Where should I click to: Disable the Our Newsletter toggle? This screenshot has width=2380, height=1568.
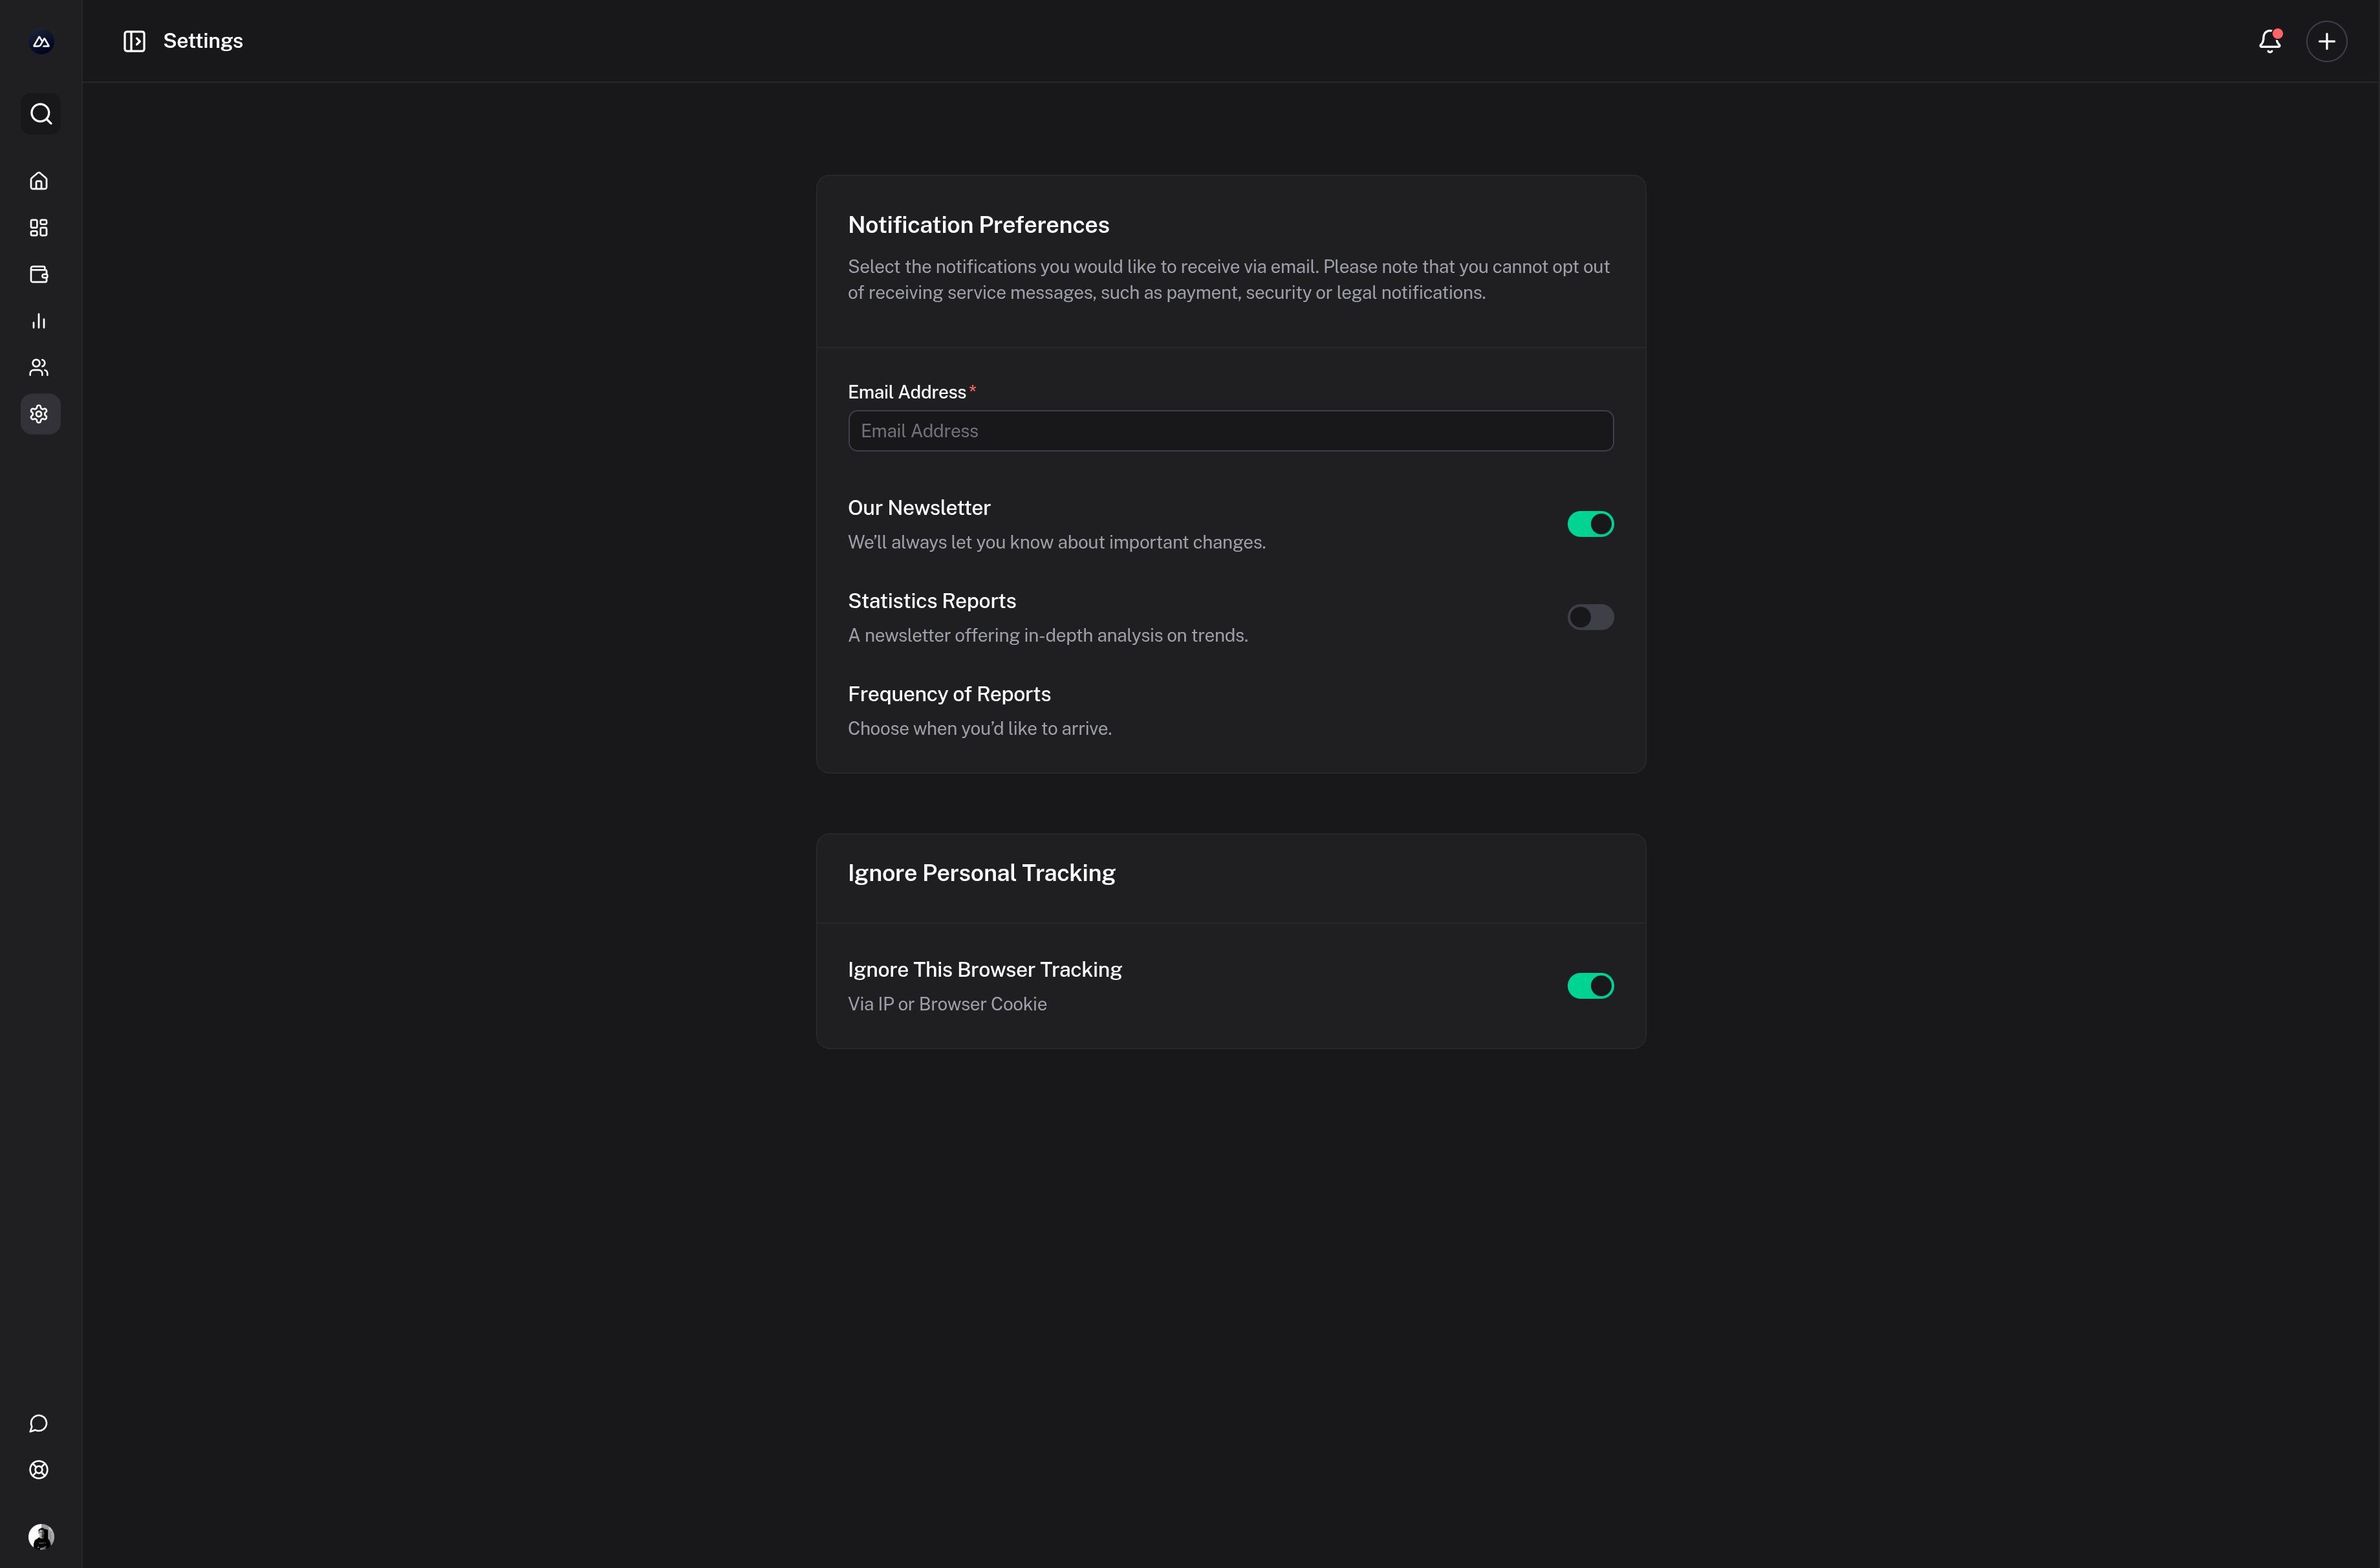[1590, 524]
